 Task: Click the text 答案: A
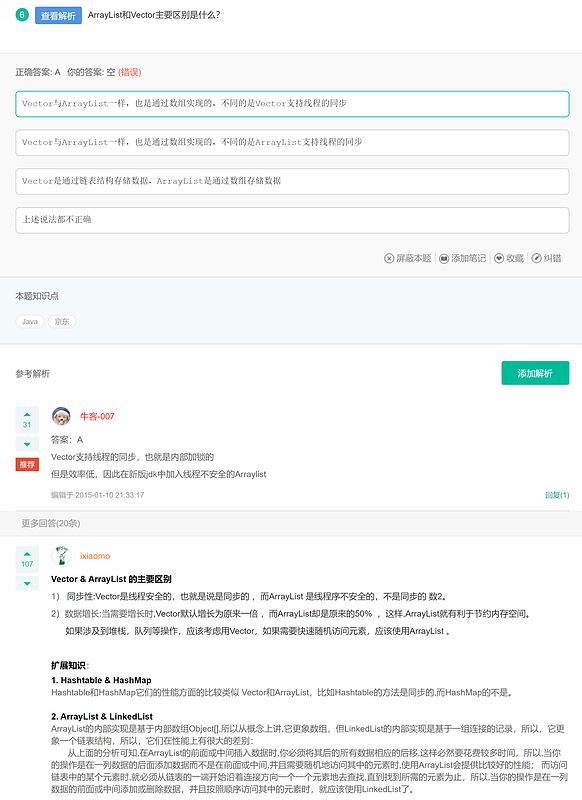[x=67, y=439]
